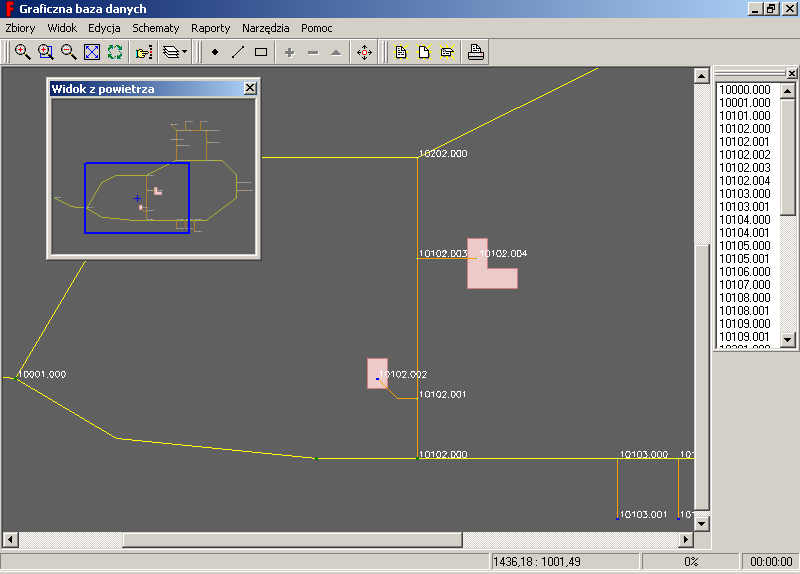The height and width of the screenshot is (574, 800).
Task: Click the red move crosshair tool
Action: pos(364,52)
